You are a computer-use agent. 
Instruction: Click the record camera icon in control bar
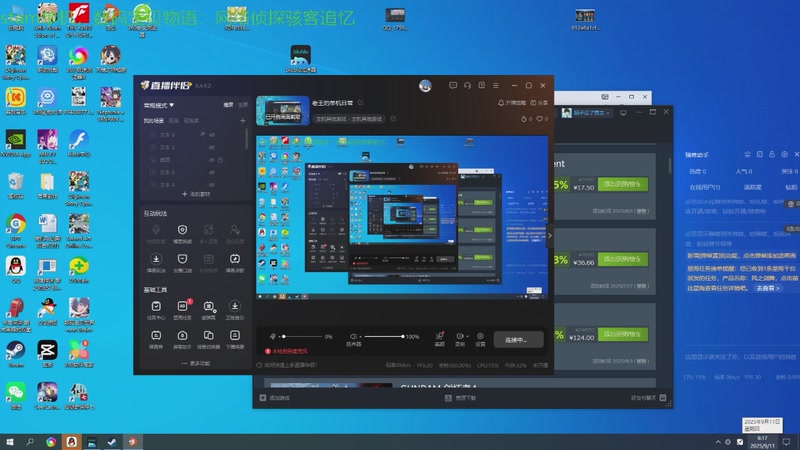[459, 336]
